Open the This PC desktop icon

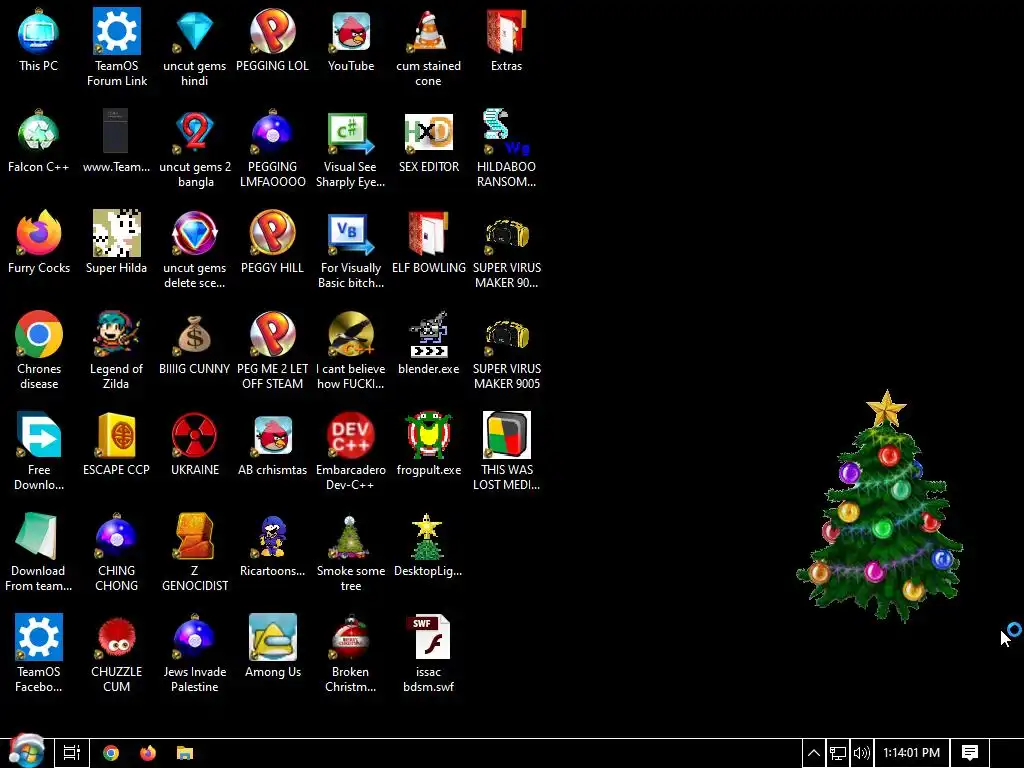click(x=39, y=31)
